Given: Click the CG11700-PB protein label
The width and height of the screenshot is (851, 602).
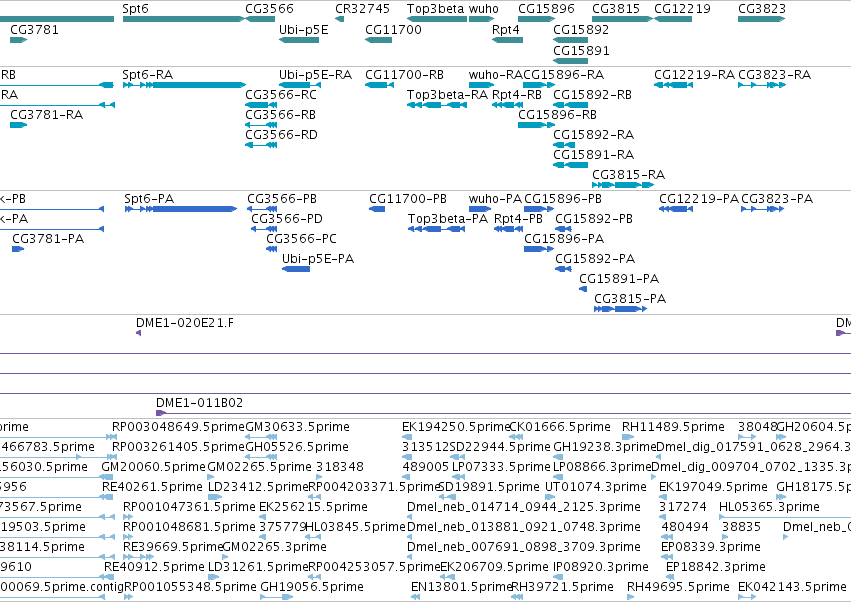Looking at the screenshot, I should [408, 199].
